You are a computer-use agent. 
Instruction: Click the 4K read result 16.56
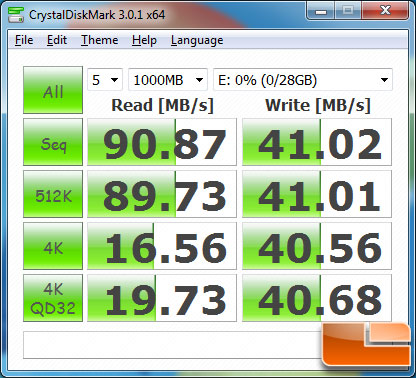(162, 246)
